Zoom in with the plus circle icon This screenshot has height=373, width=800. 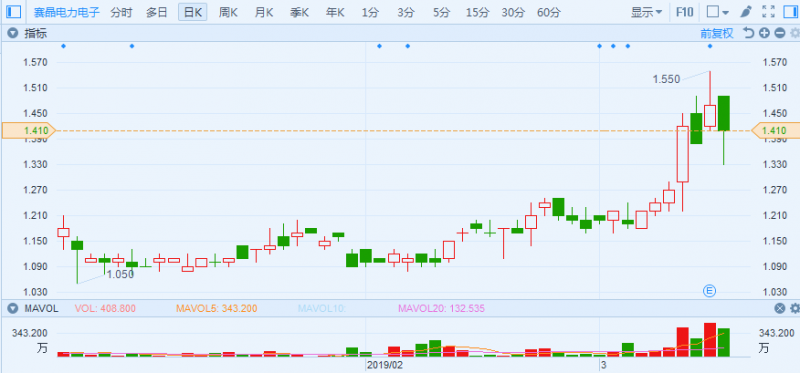764,34
